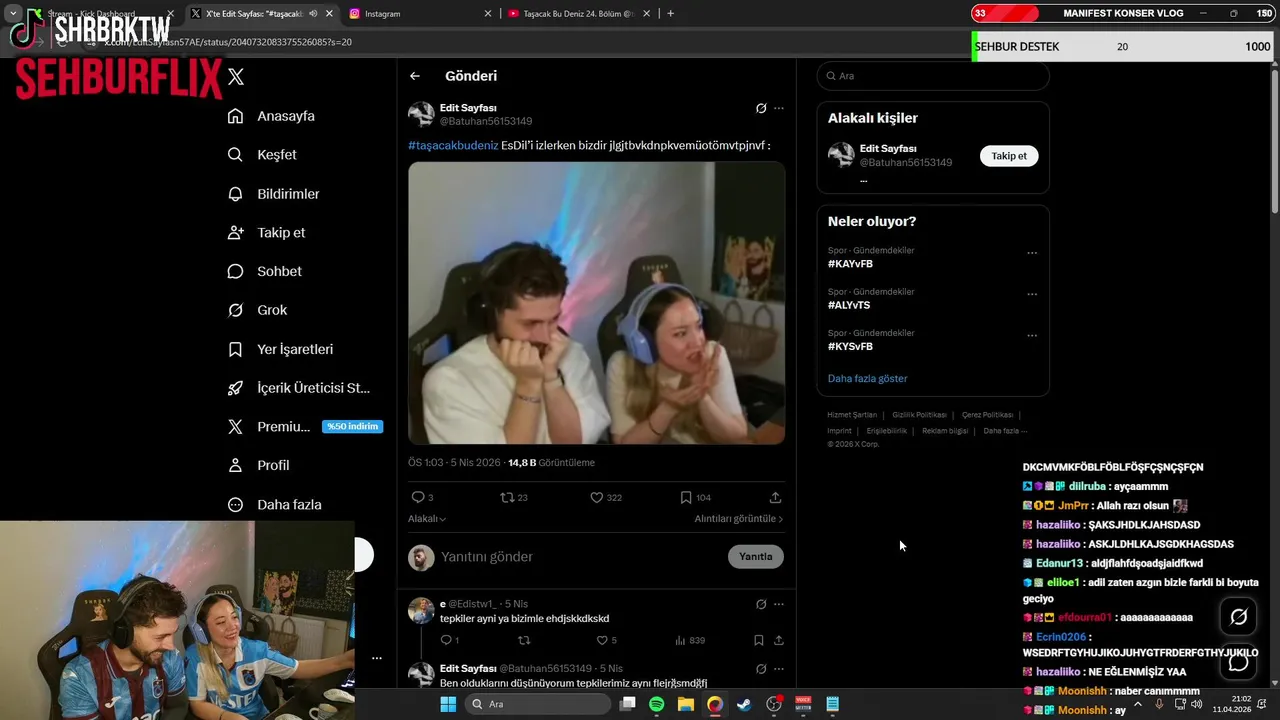1280x720 pixels.
Task: Open File Explorer from the taskbar
Action: click(686, 704)
